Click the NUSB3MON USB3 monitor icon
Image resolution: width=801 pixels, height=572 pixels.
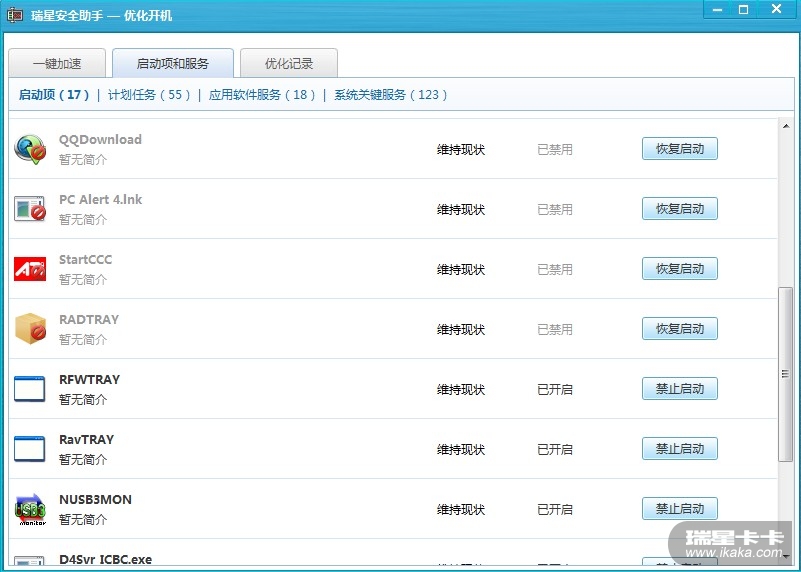click(30, 509)
